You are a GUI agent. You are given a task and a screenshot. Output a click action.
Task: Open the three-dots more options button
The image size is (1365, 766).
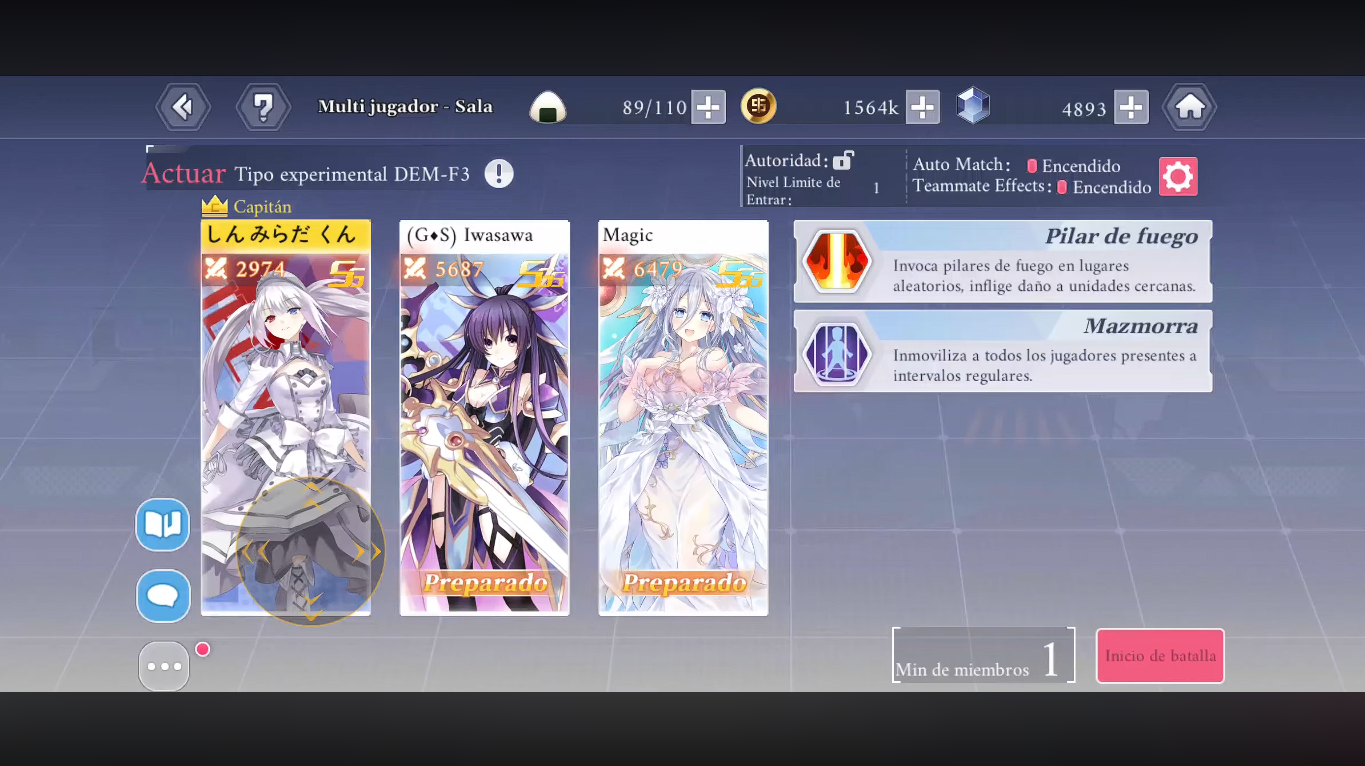164,666
